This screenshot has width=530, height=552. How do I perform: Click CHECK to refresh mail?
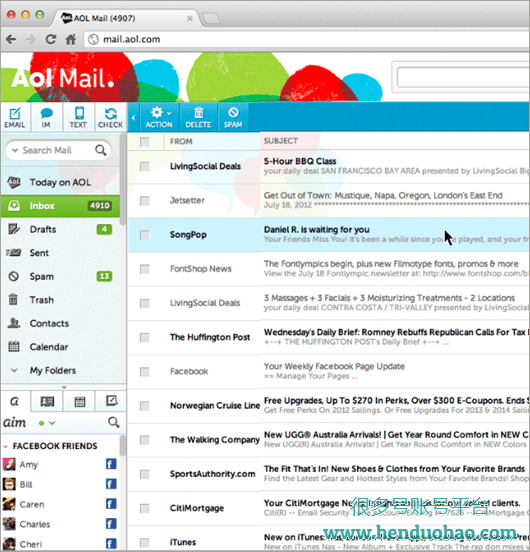(x=110, y=118)
